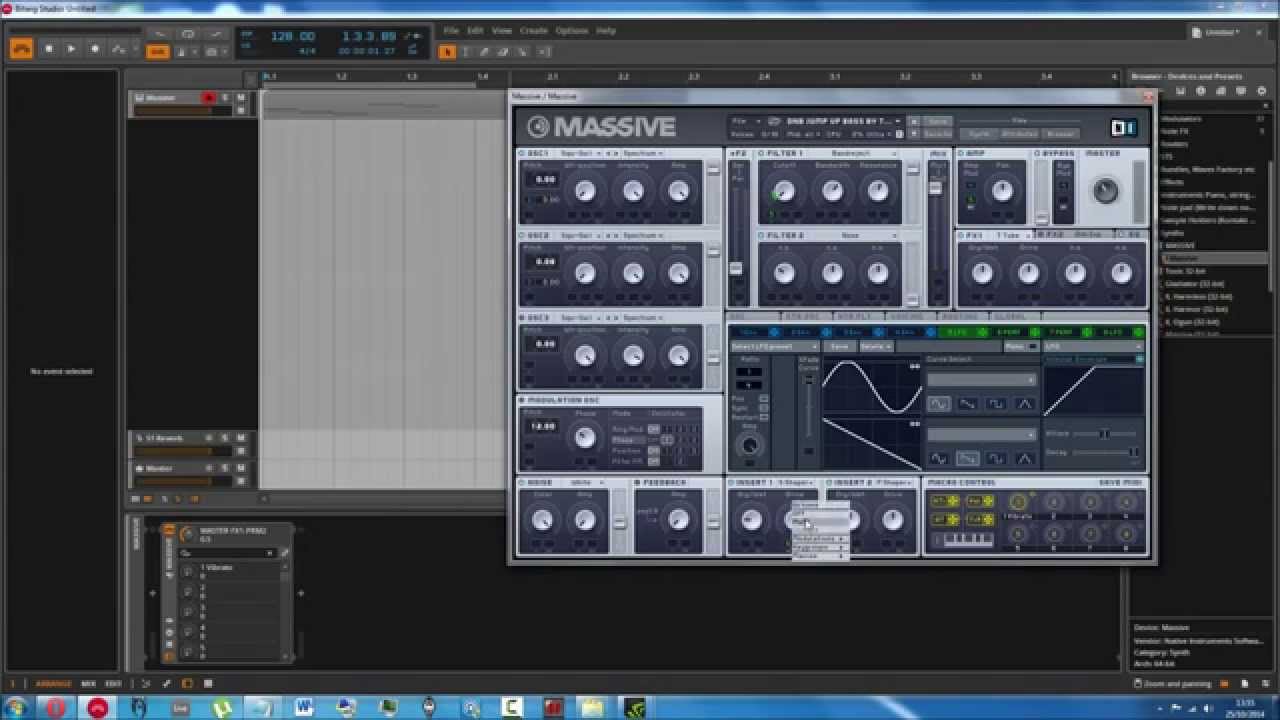Open OSC1 Spectrum mode dropdown
The height and width of the screenshot is (720, 1280).
[642, 154]
